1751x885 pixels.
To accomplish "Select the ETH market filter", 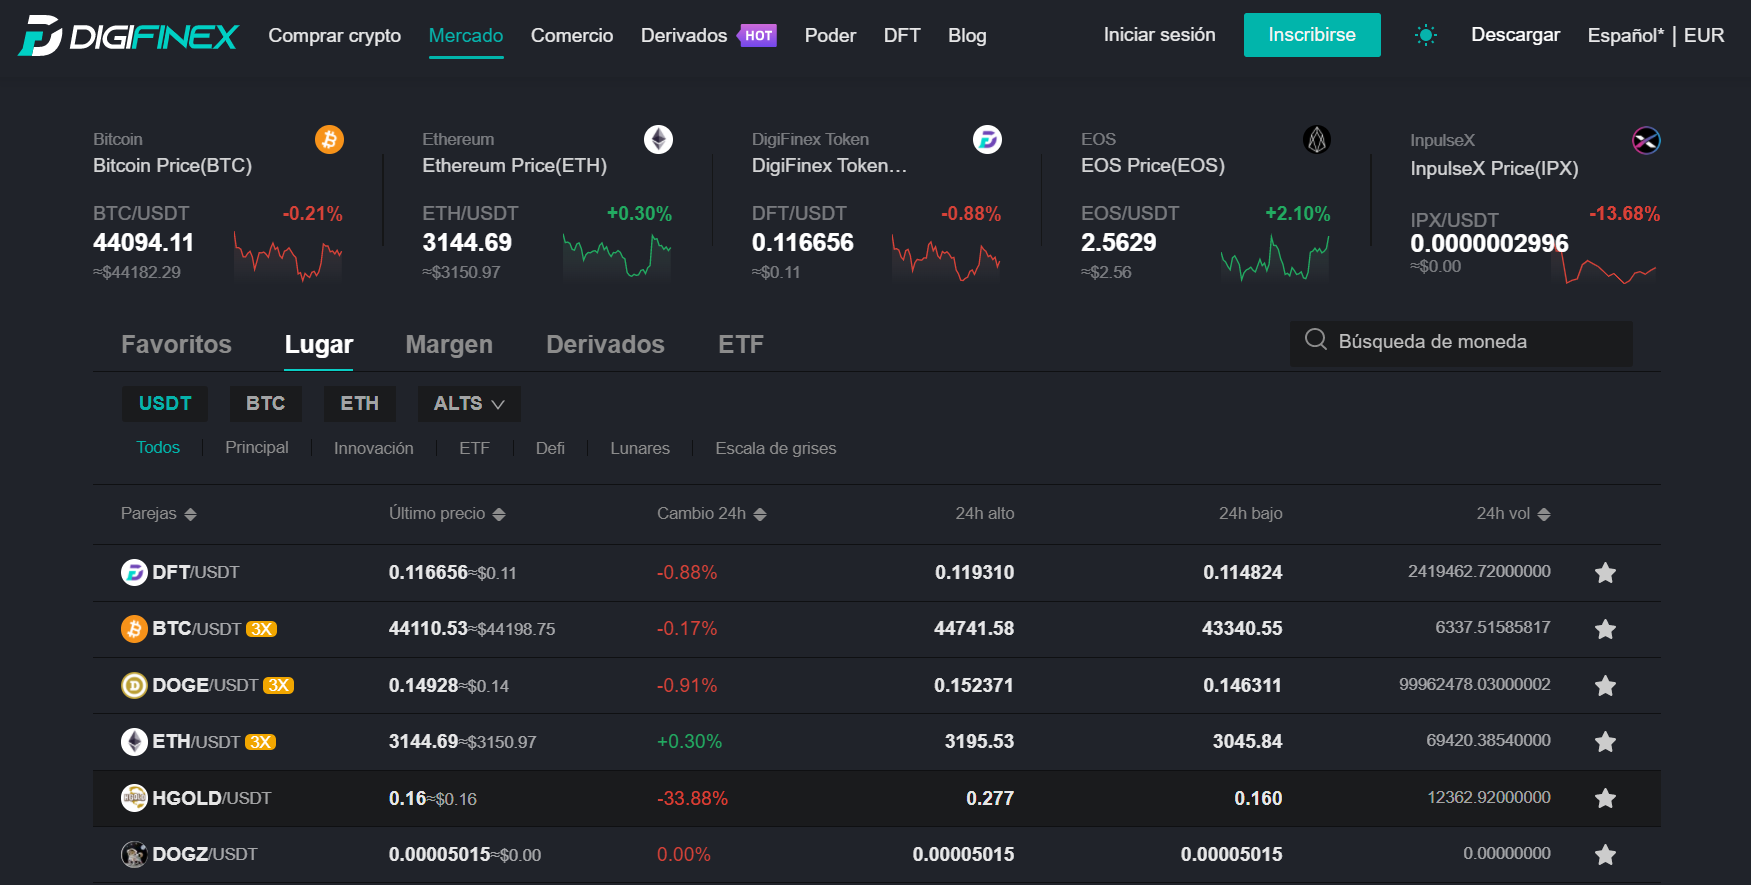I will click(359, 403).
